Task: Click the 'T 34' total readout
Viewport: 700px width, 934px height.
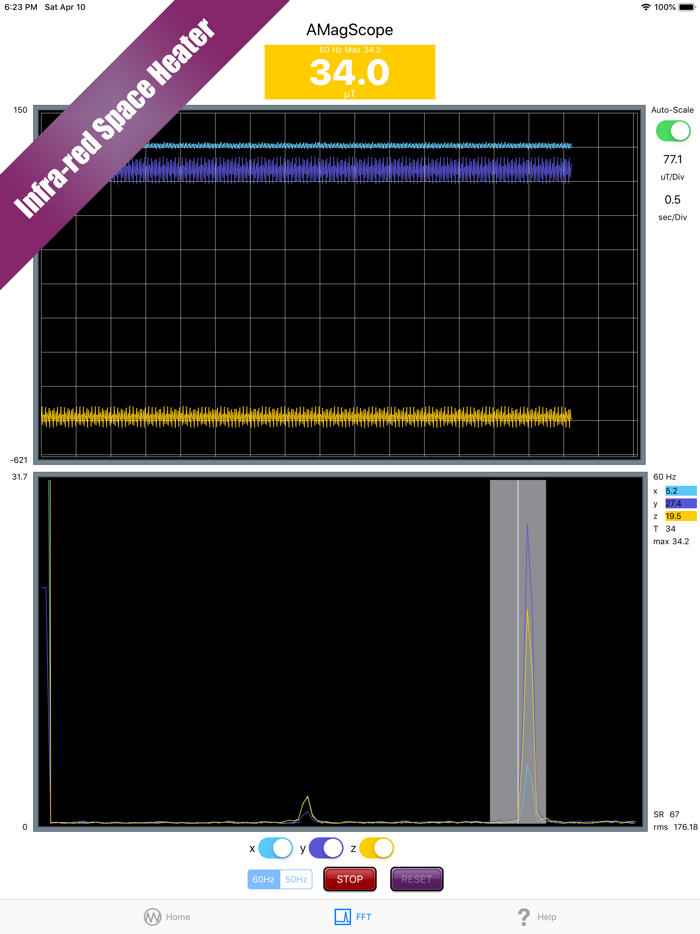Action: tap(664, 529)
